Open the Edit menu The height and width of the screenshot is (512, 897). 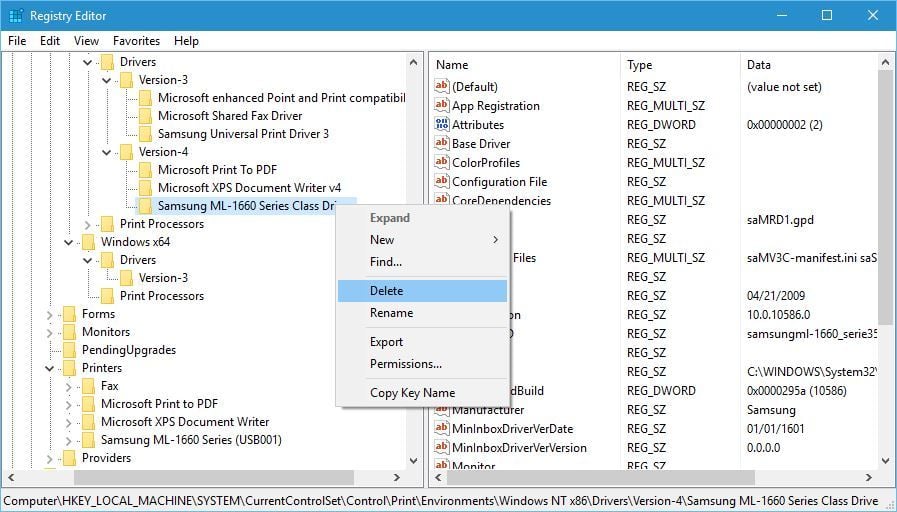tap(50, 41)
